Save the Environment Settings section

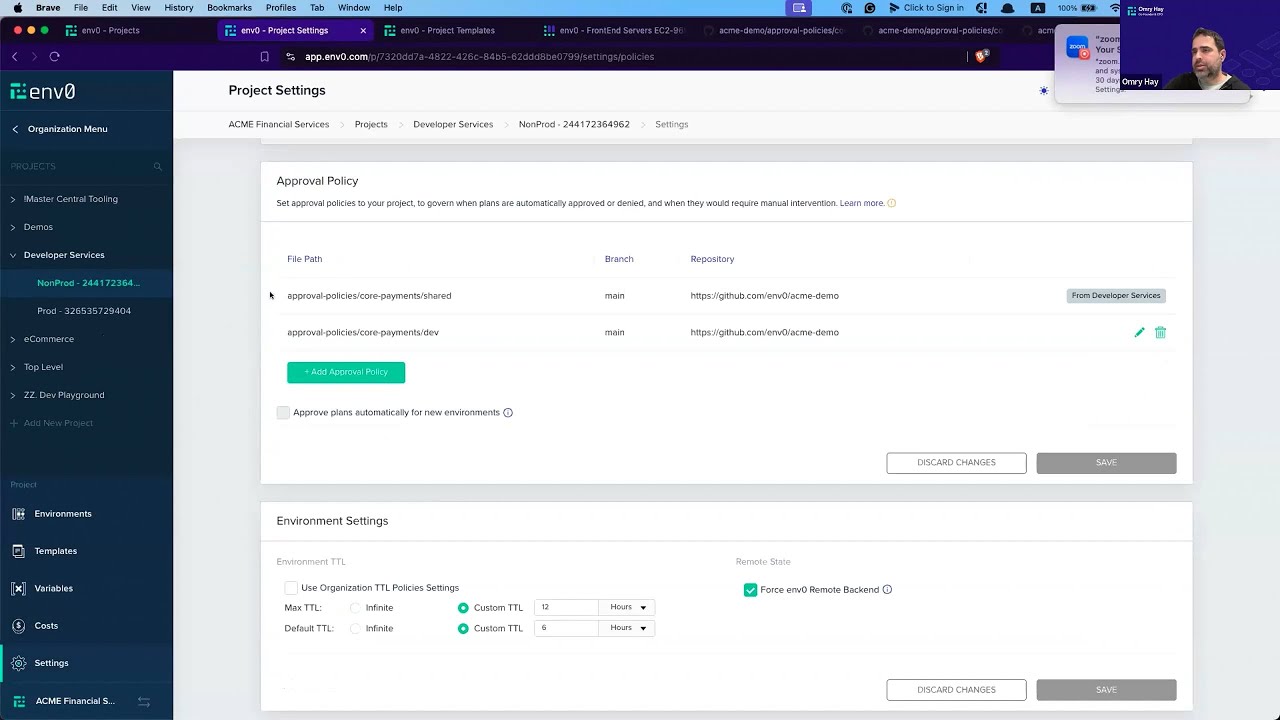(x=1106, y=690)
